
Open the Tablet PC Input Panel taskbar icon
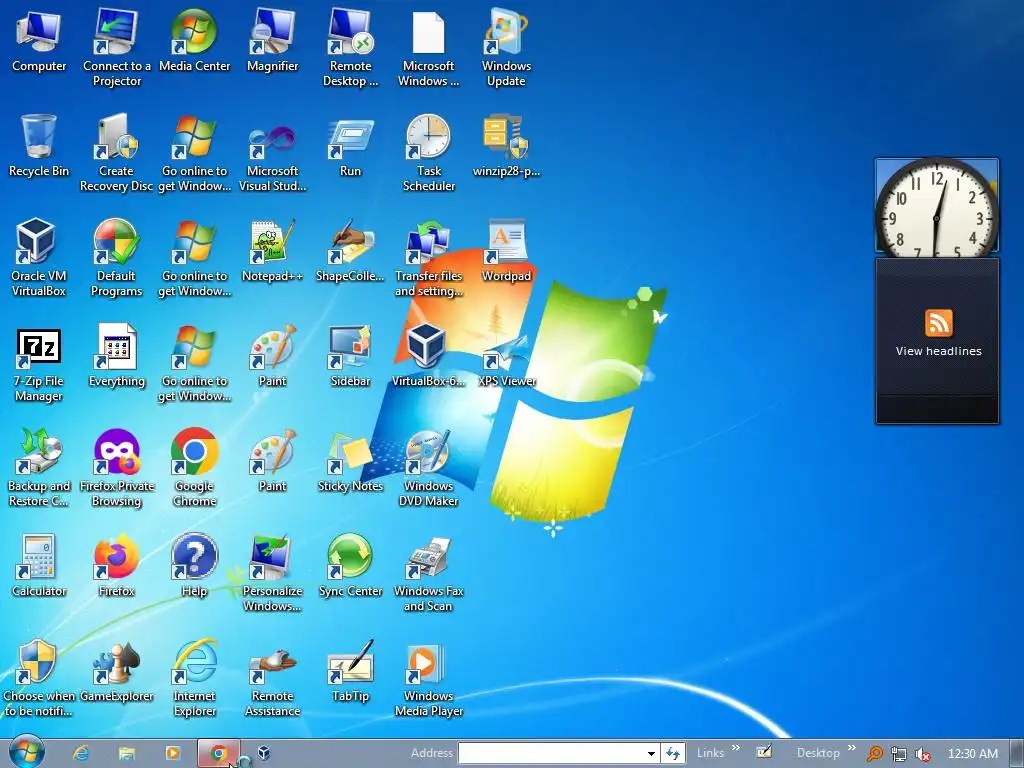[x=764, y=752]
